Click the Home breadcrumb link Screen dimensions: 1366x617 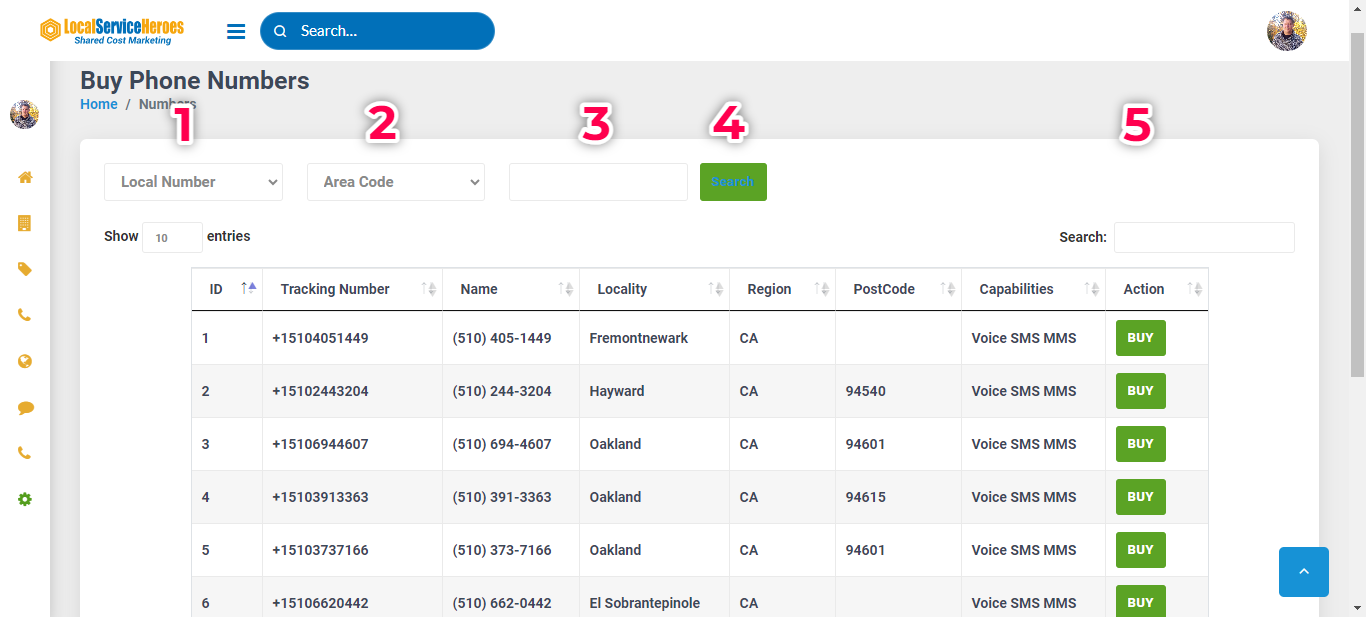coord(99,104)
